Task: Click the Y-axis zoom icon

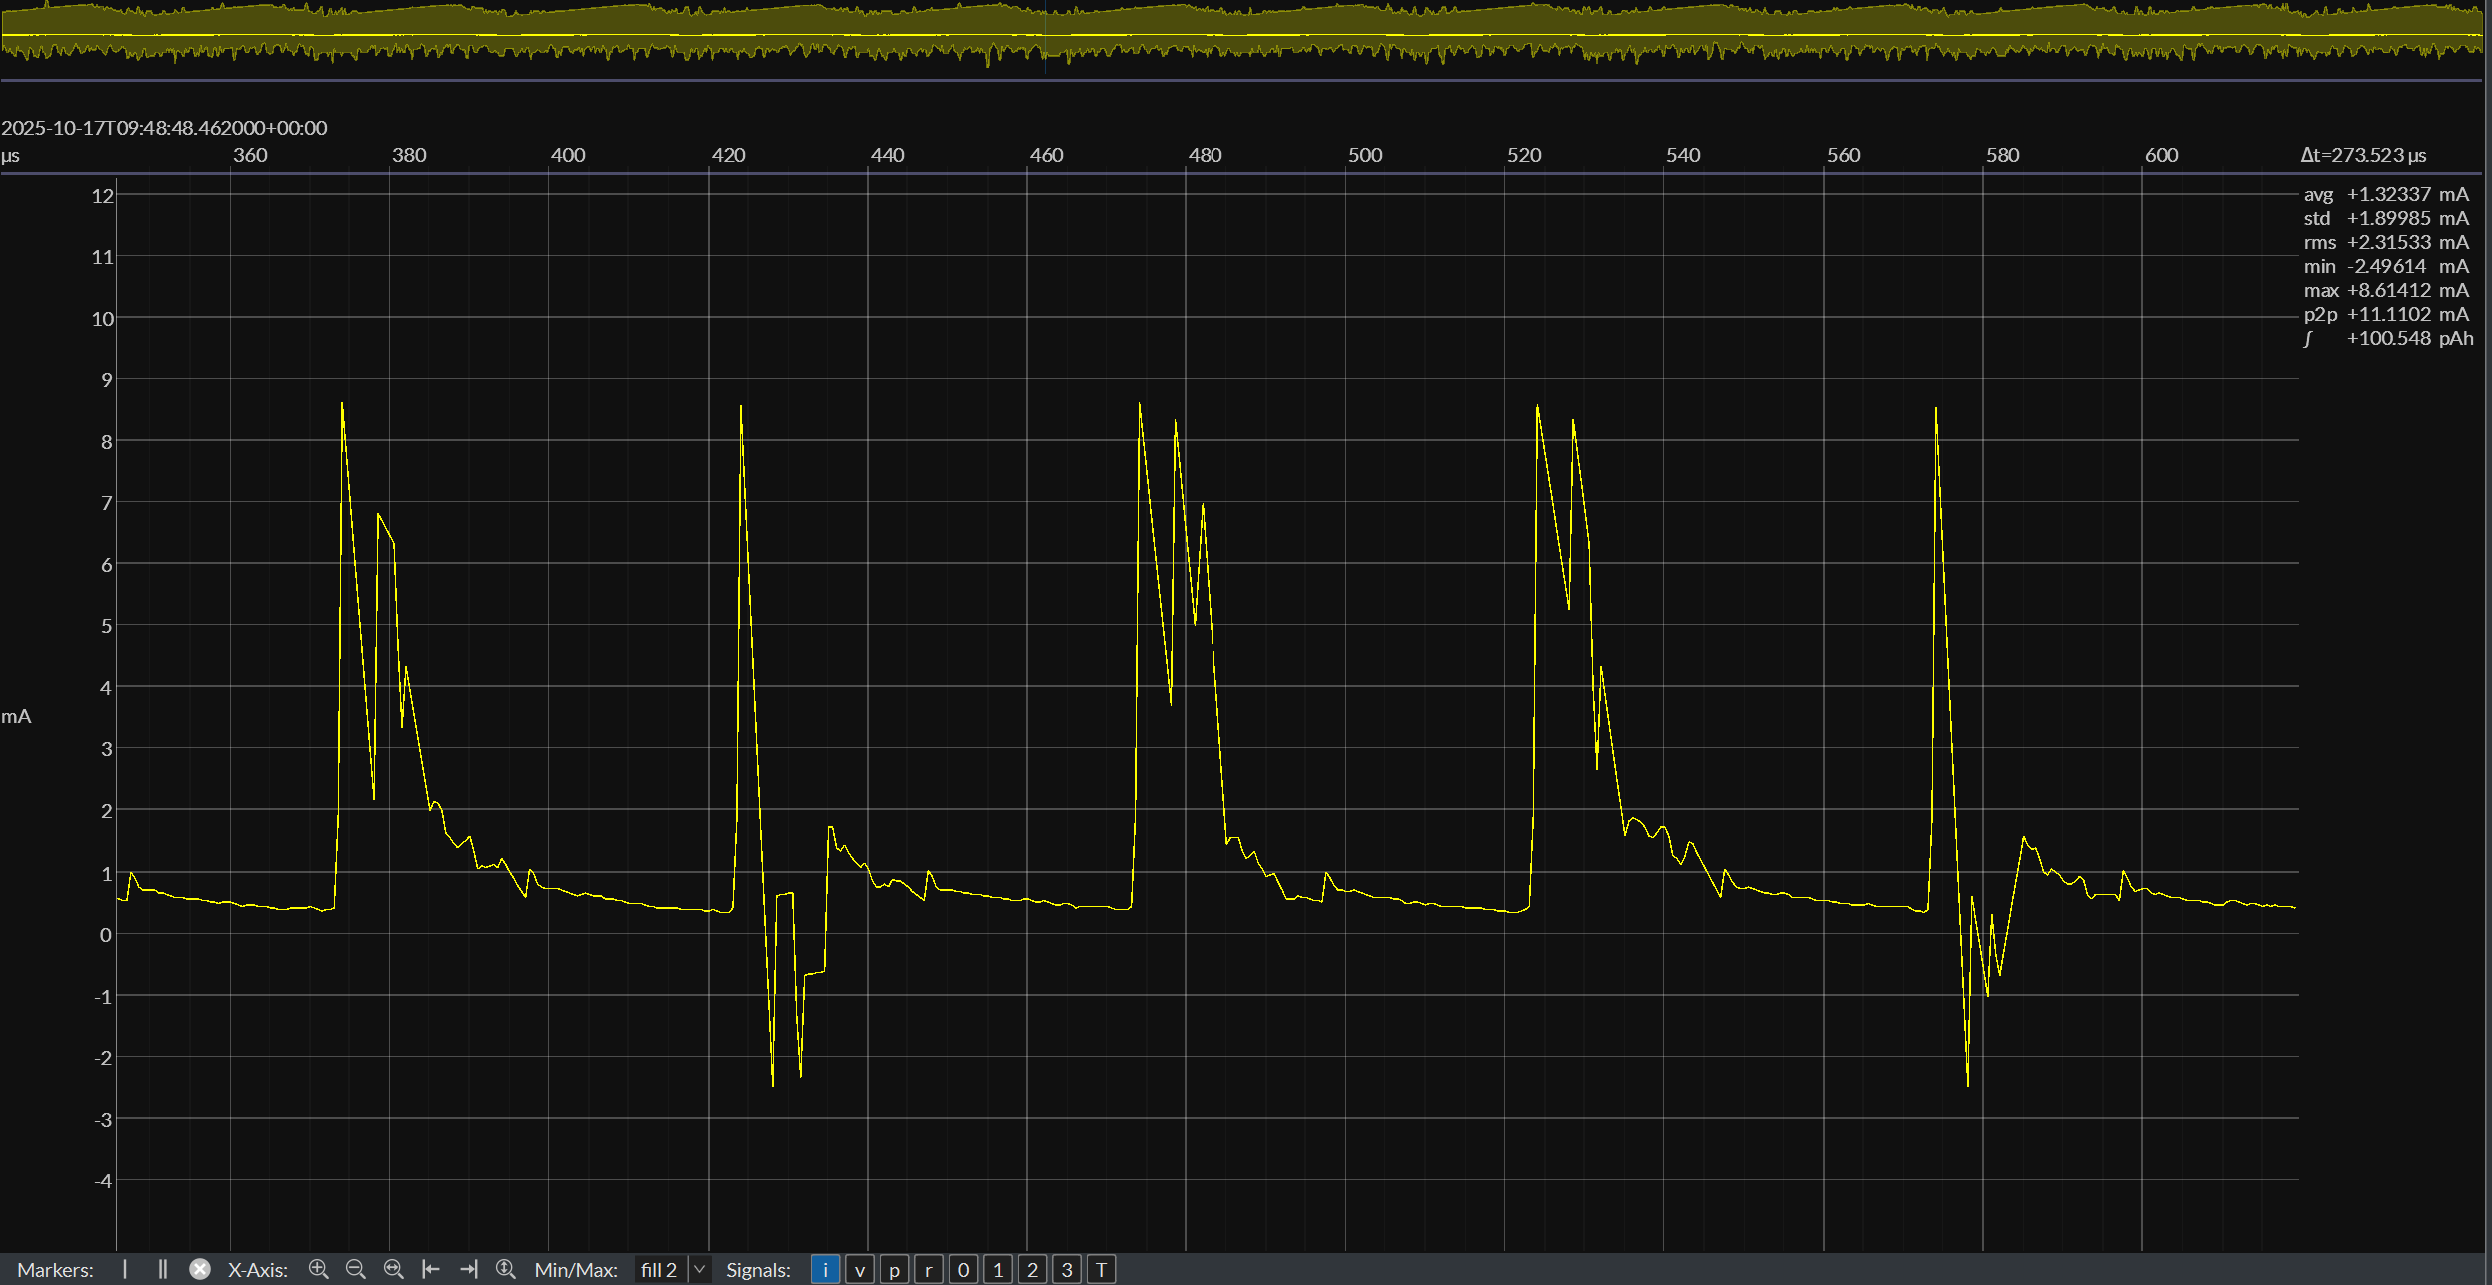Action: pyautogui.click(x=506, y=1269)
